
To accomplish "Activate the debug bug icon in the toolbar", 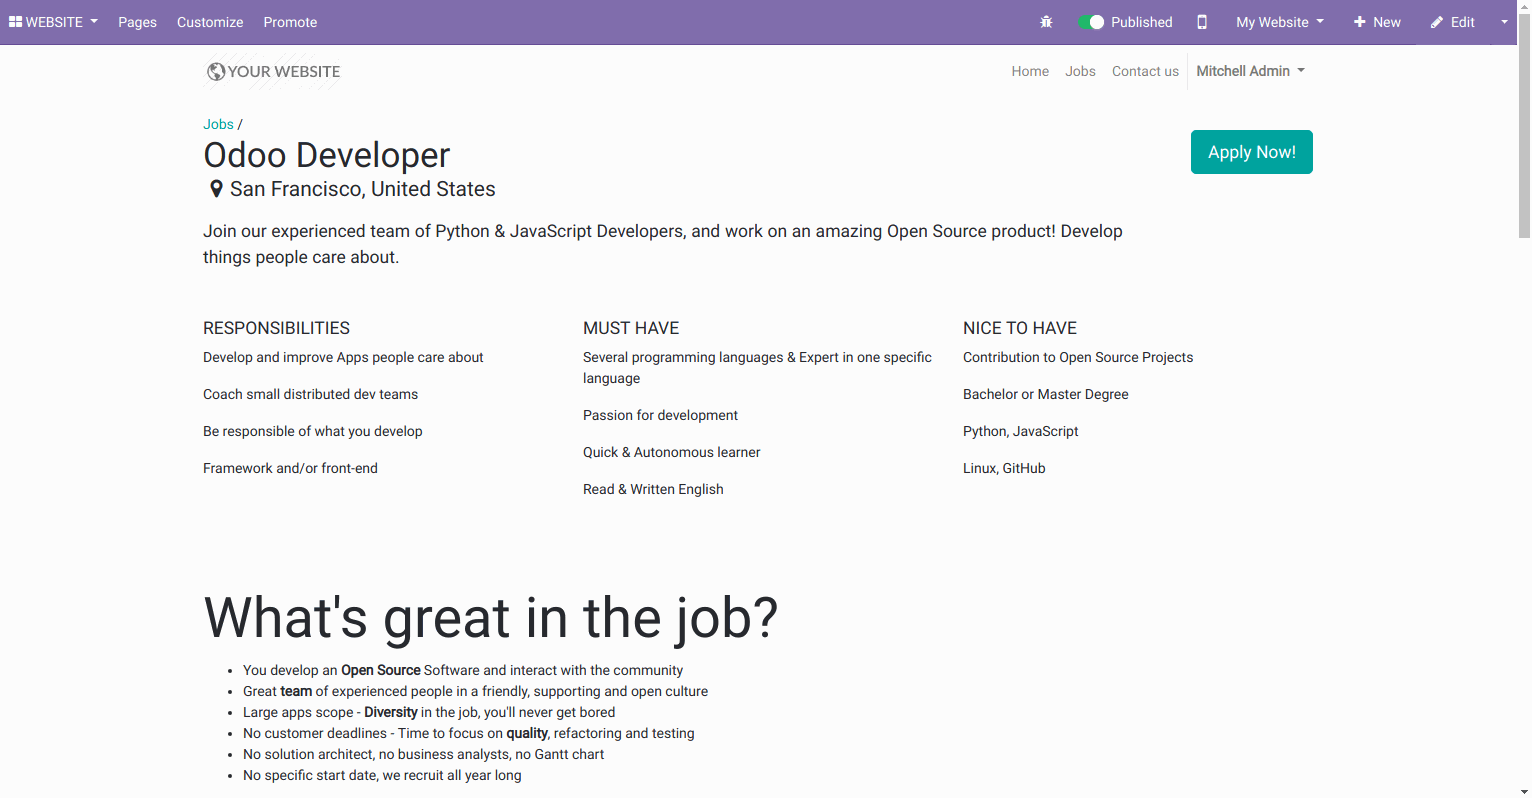I will 1046,21.
